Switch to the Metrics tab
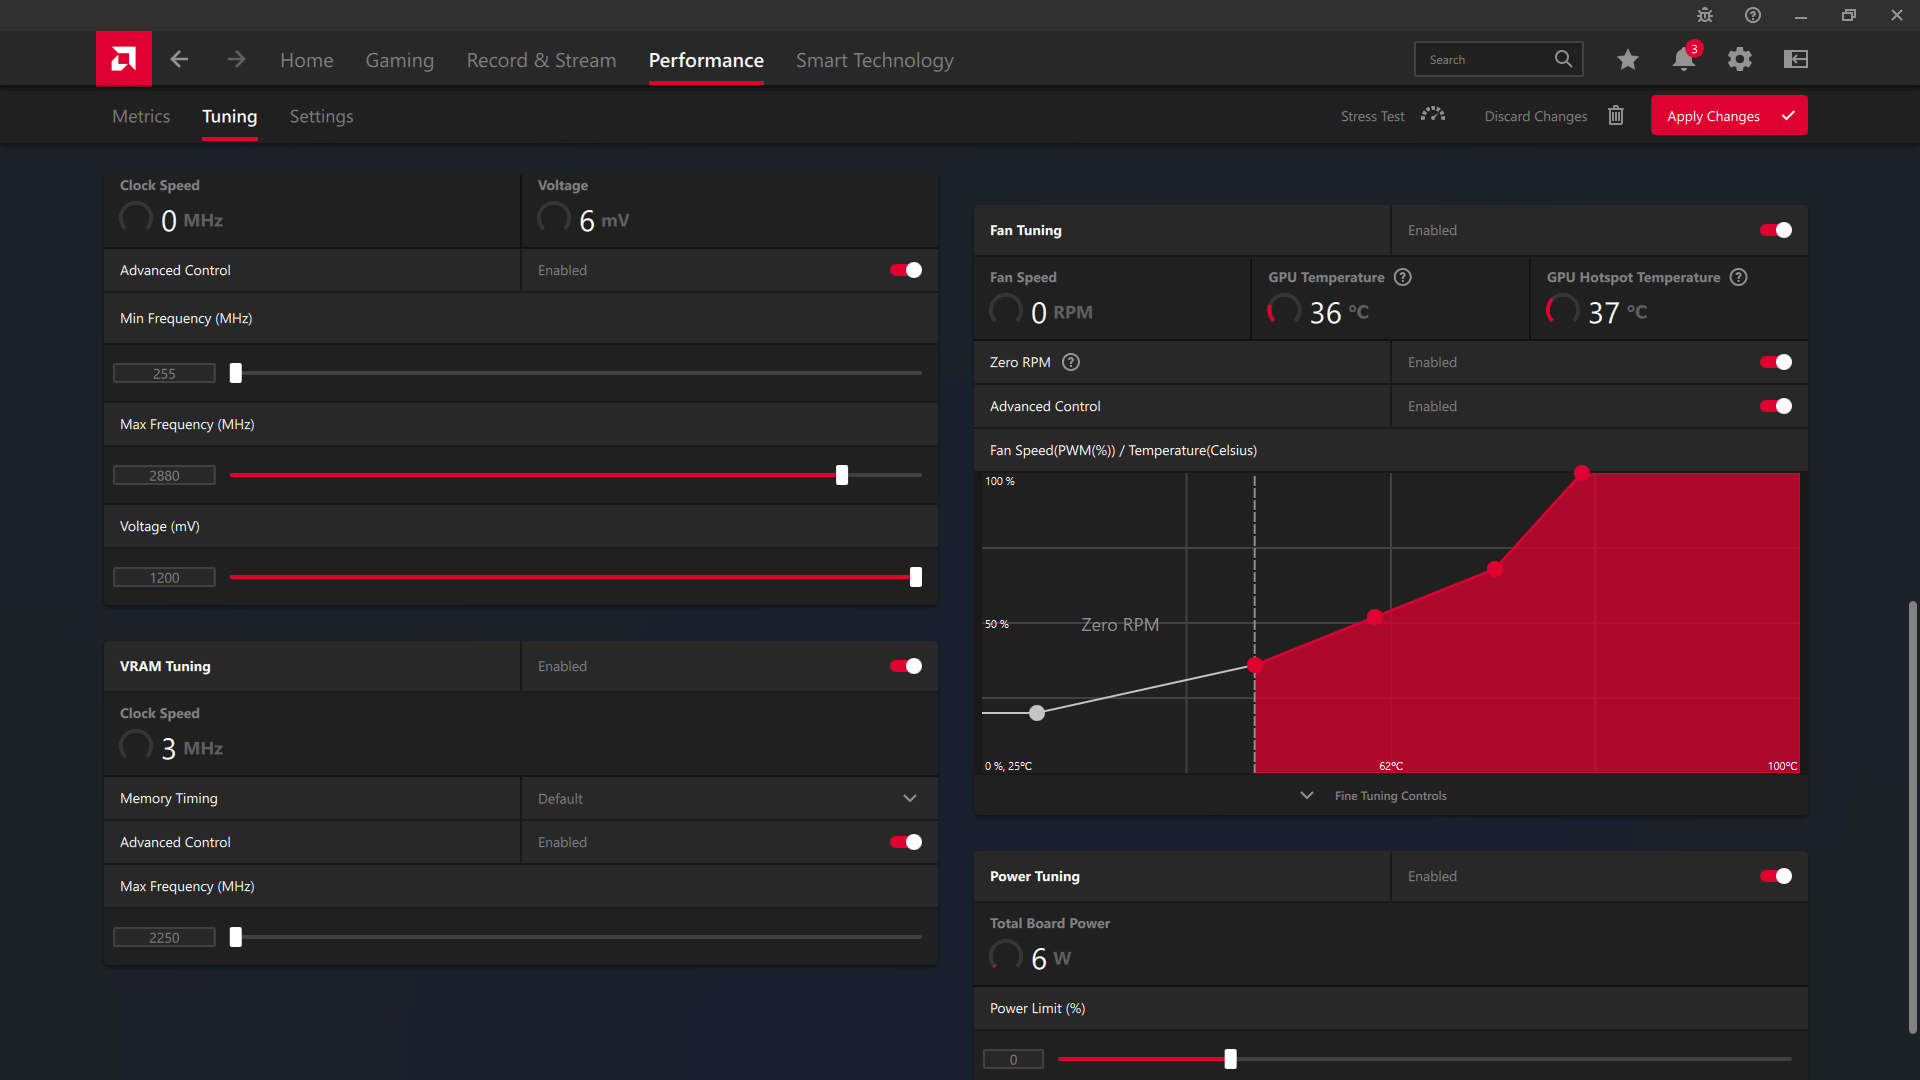The width and height of the screenshot is (1920, 1080). (x=140, y=115)
